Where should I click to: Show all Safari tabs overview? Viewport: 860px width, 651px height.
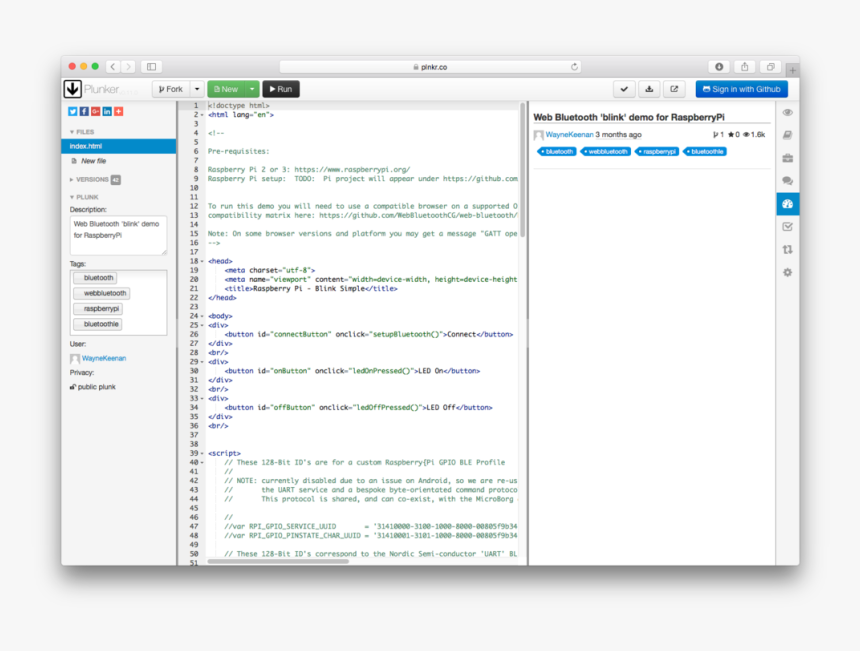pyautogui.click(x=770, y=66)
